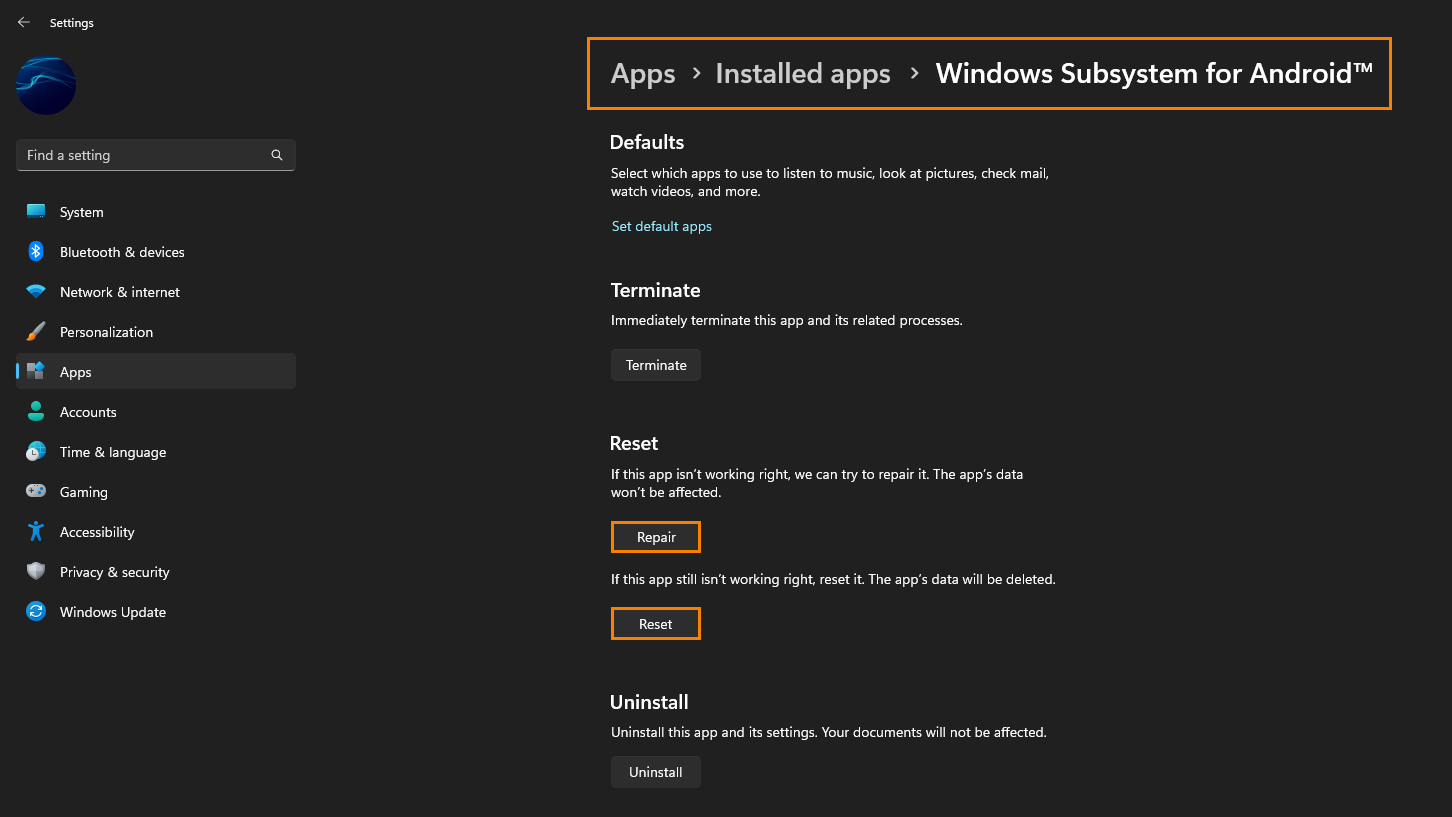
Task: Click the Reset section heading
Action: [x=634, y=443]
